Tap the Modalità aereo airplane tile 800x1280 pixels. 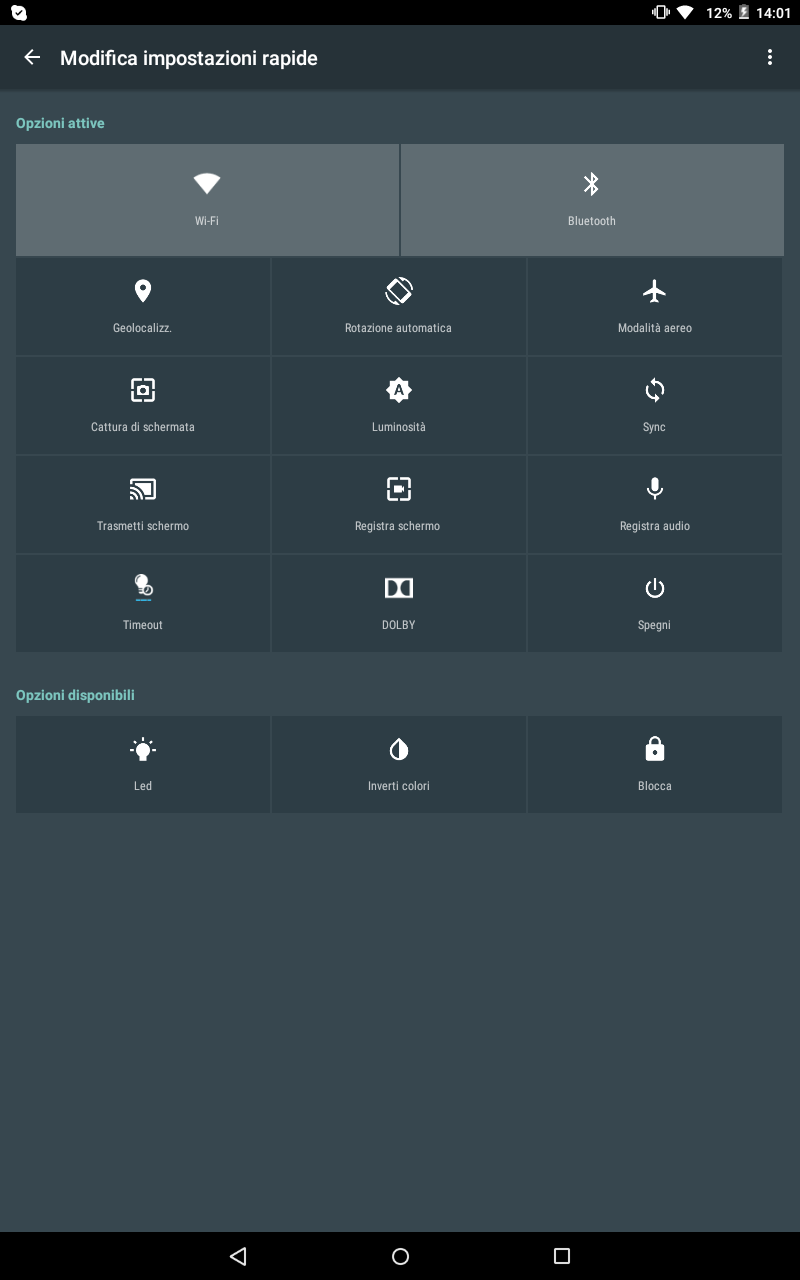click(x=654, y=306)
